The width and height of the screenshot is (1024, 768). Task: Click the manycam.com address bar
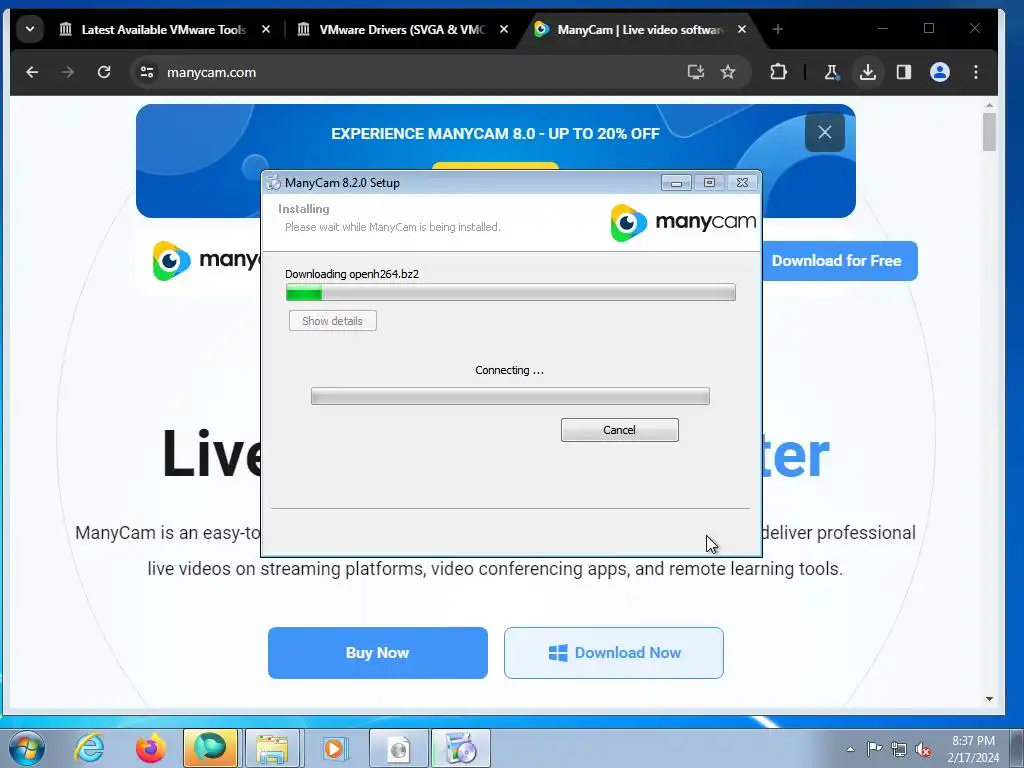tap(418, 72)
